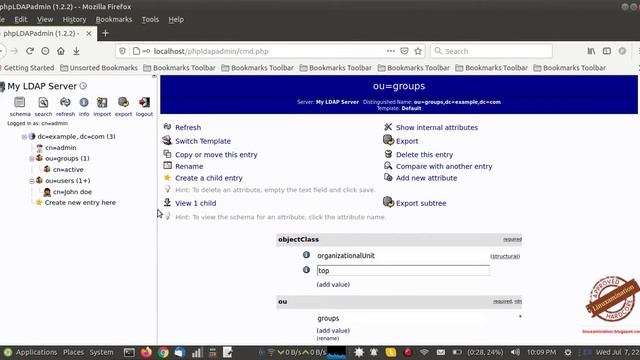The width and height of the screenshot is (640, 360).
Task: Click the Refresh entry link
Action: point(188,127)
